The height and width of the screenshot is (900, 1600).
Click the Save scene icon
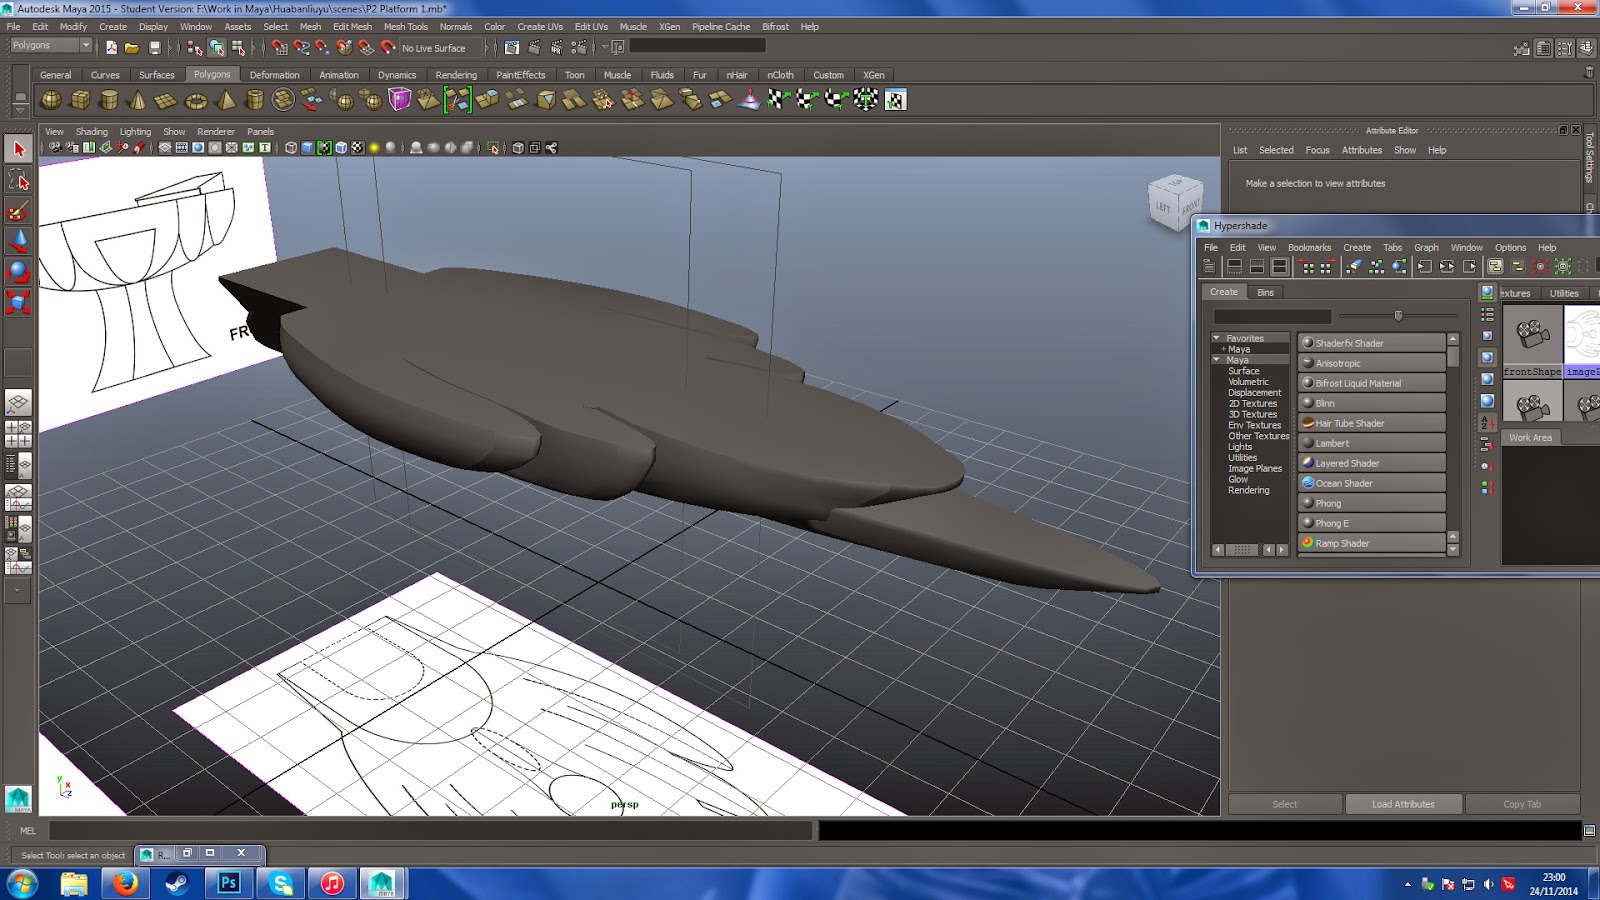pyautogui.click(x=154, y=47)
